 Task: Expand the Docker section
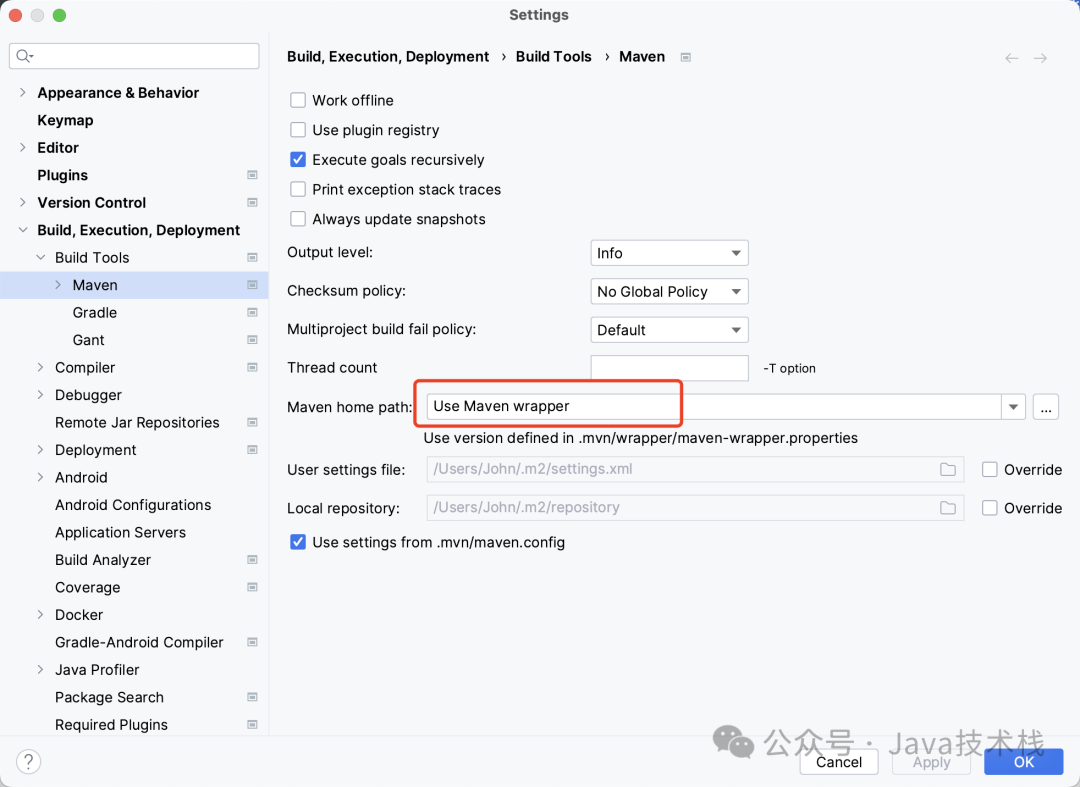(x=40, y=614)
